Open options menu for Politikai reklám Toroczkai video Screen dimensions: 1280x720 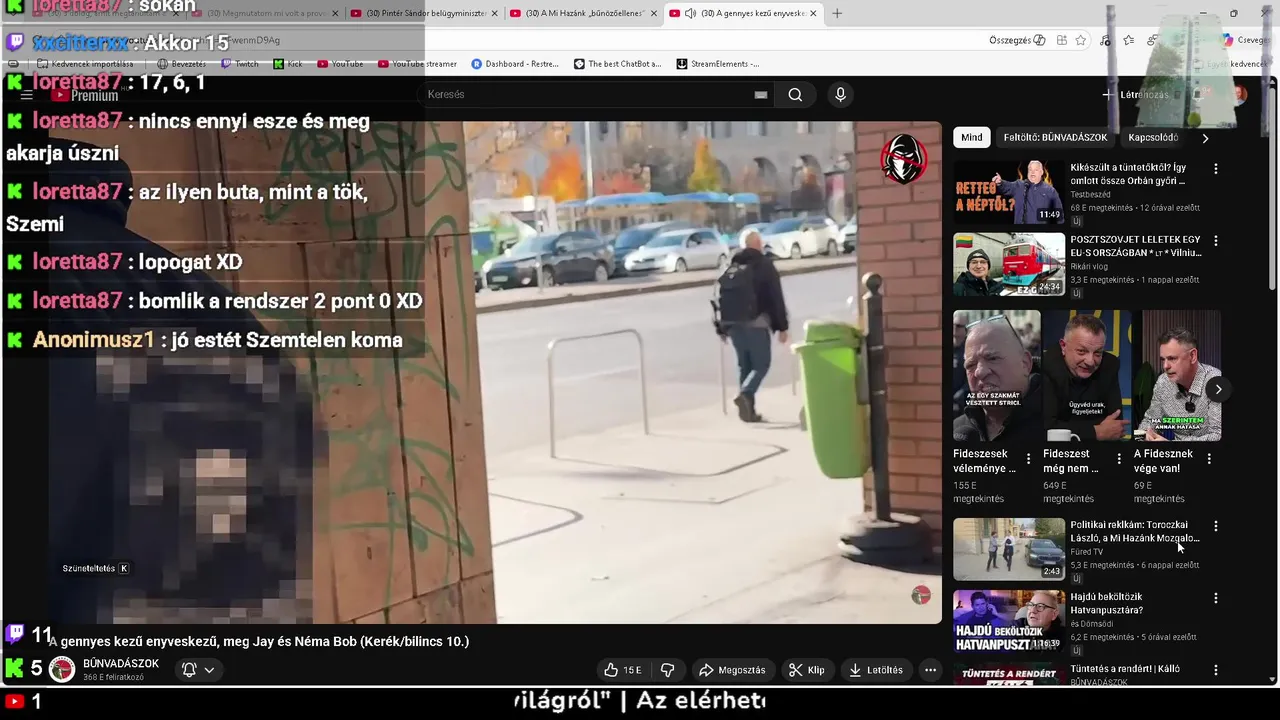[1216, 526]
